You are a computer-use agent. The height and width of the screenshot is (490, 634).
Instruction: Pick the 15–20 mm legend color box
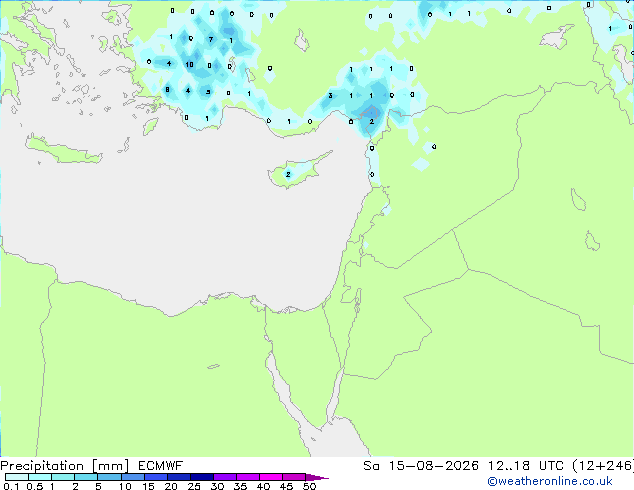pyautogui.click(x=155, y=477)
